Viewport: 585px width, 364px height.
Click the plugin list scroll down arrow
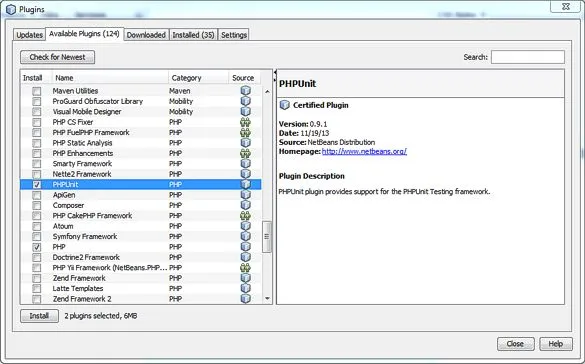(x=267, y=298)
